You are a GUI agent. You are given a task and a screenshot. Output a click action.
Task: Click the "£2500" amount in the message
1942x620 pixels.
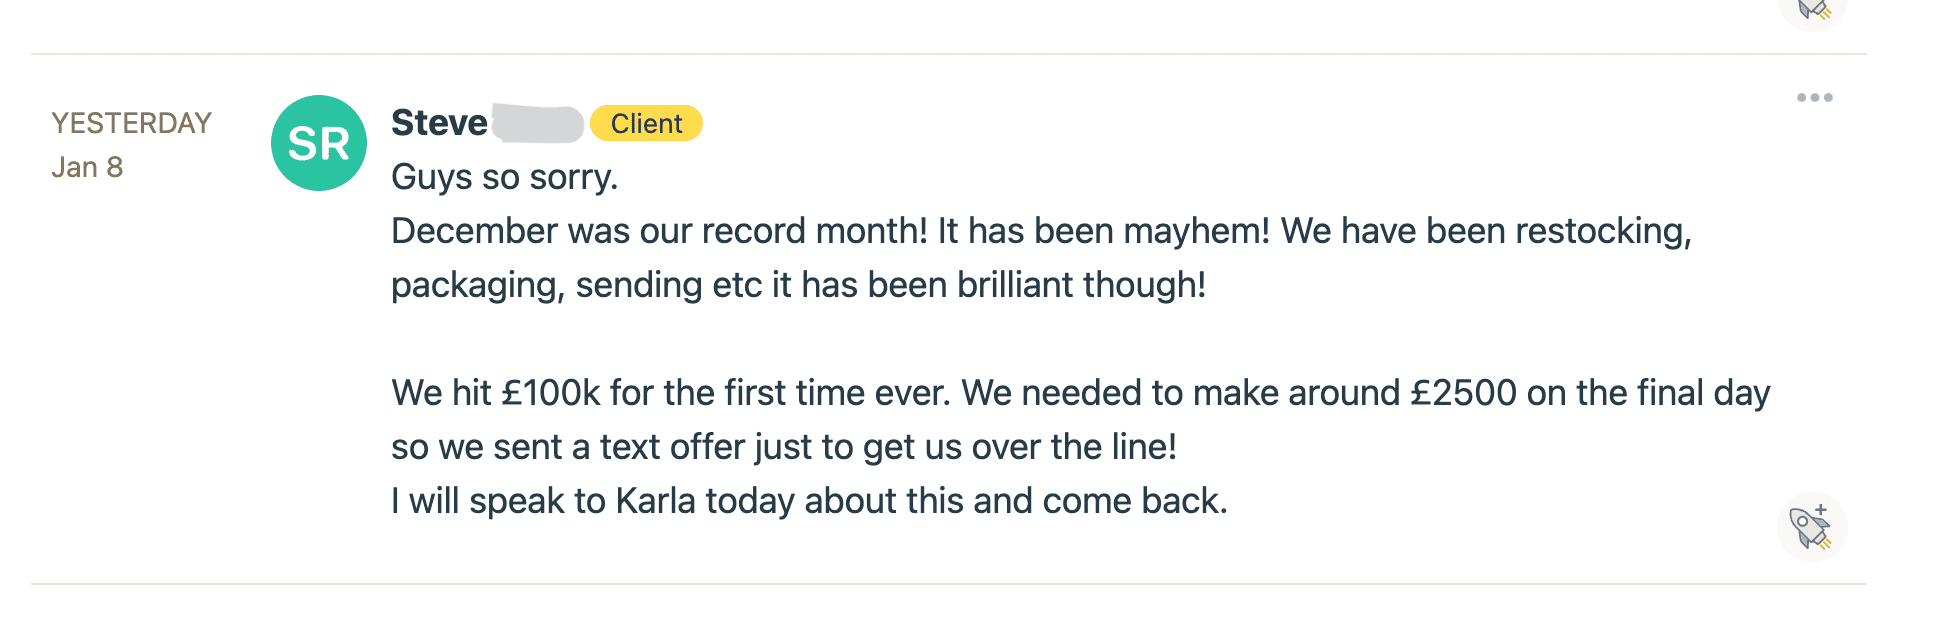(1463, 393)
